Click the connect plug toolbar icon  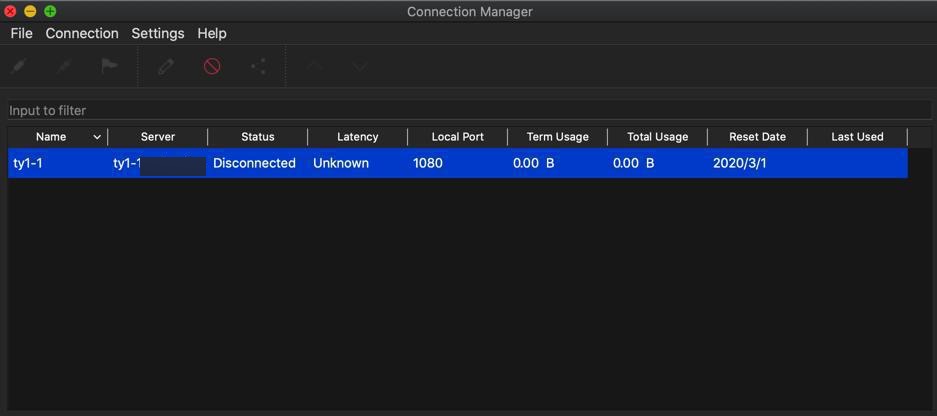(x=19, y=66)
